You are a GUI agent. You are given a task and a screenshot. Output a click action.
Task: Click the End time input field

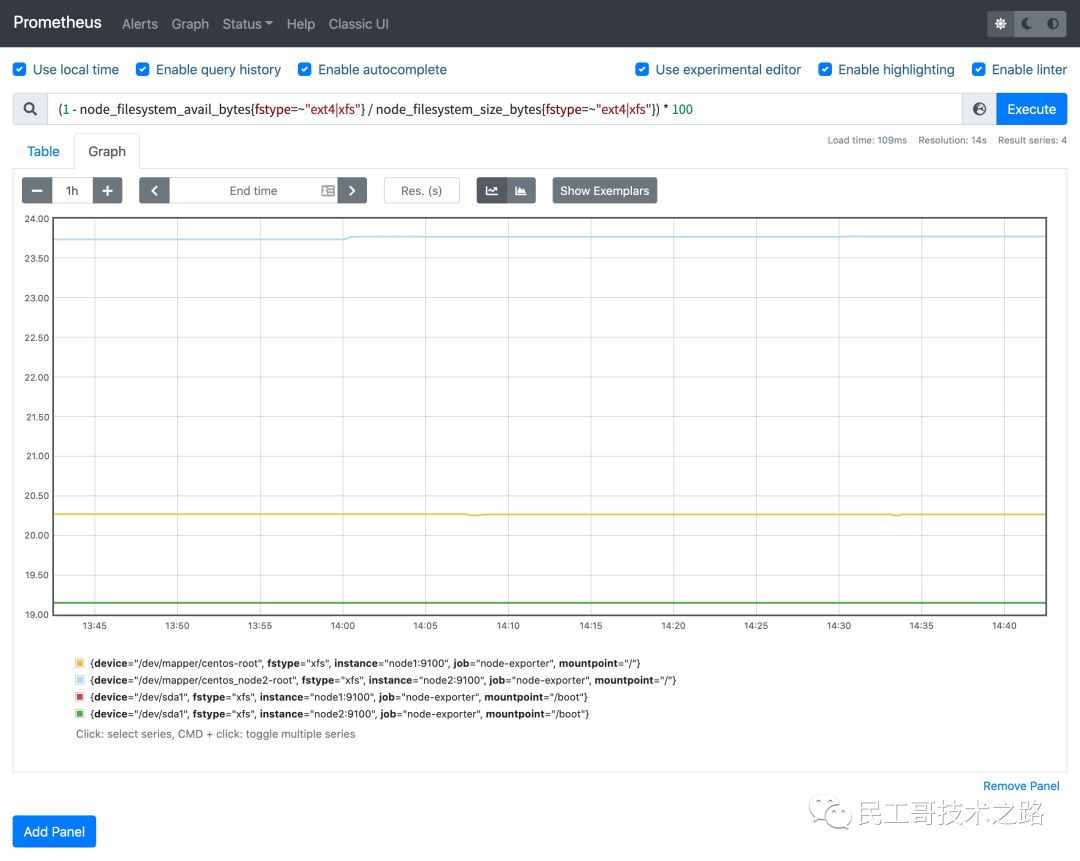point(253,191)
